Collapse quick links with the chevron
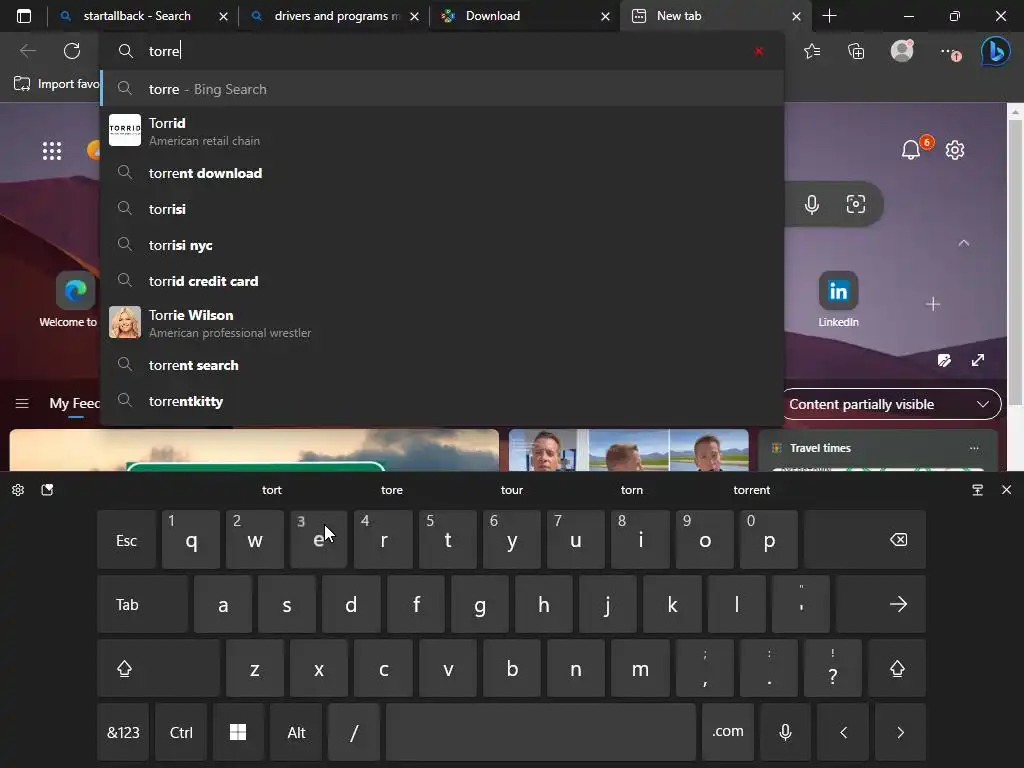 (x=963, y=243)
